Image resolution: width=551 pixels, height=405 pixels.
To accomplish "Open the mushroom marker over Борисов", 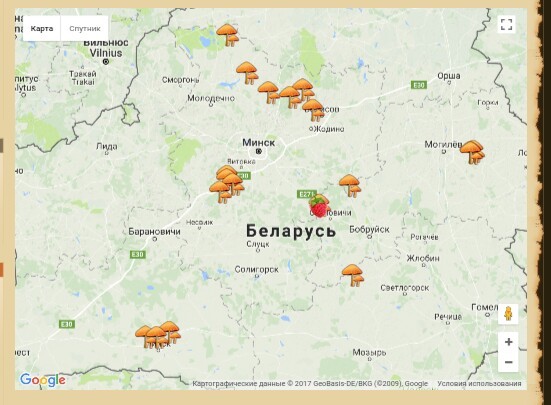I will pos(313,110).
